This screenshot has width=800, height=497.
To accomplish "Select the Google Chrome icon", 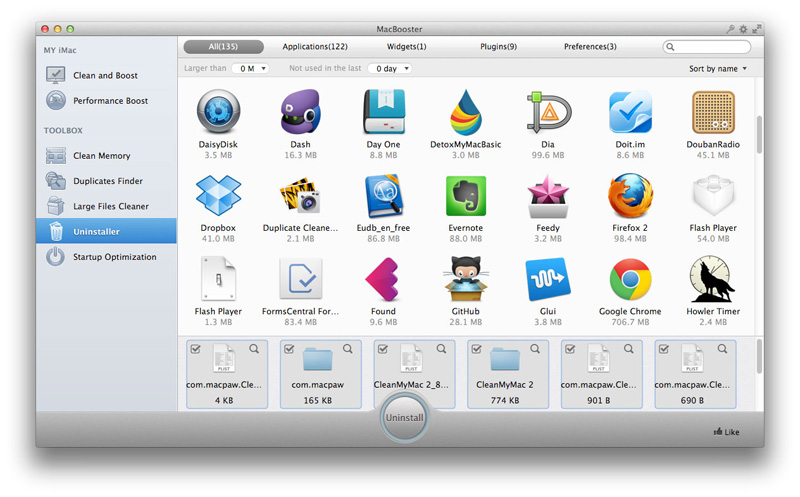I will [x=630, y=280].
